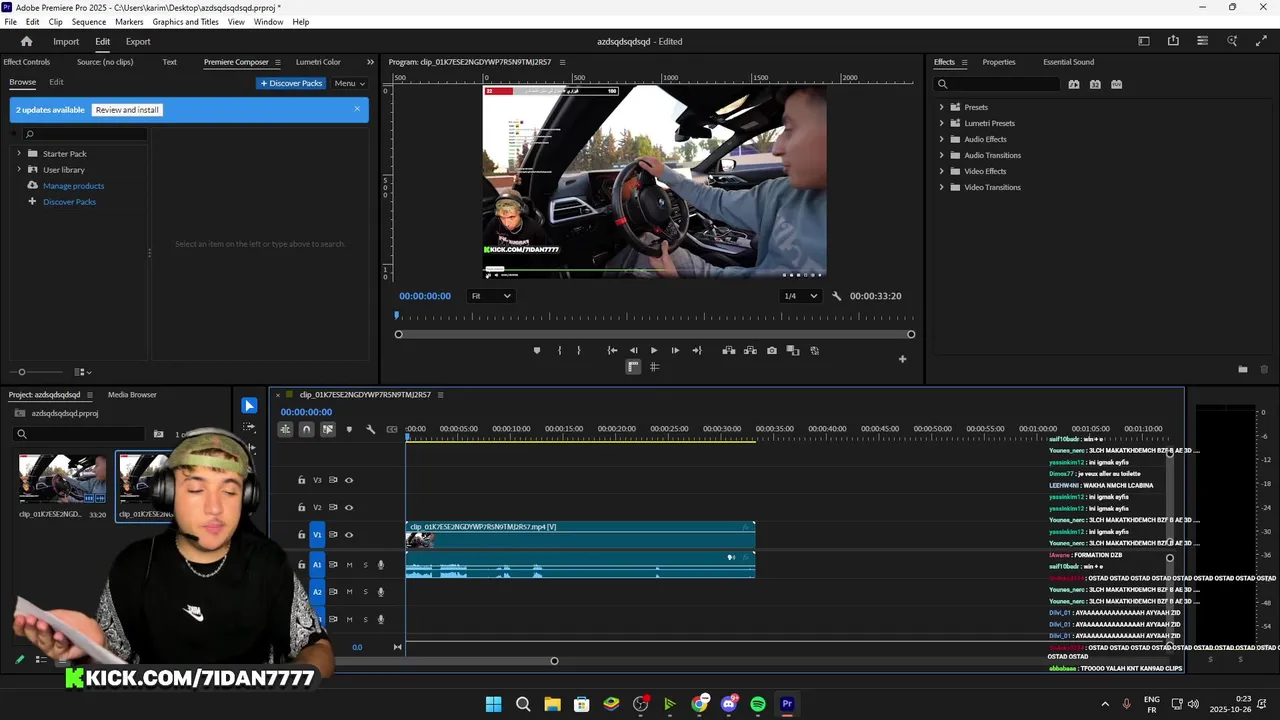This screenshot has height=720, width=1280.
Task: Toggle insert sequences as nests in timeline
Action: click(285, 429)
